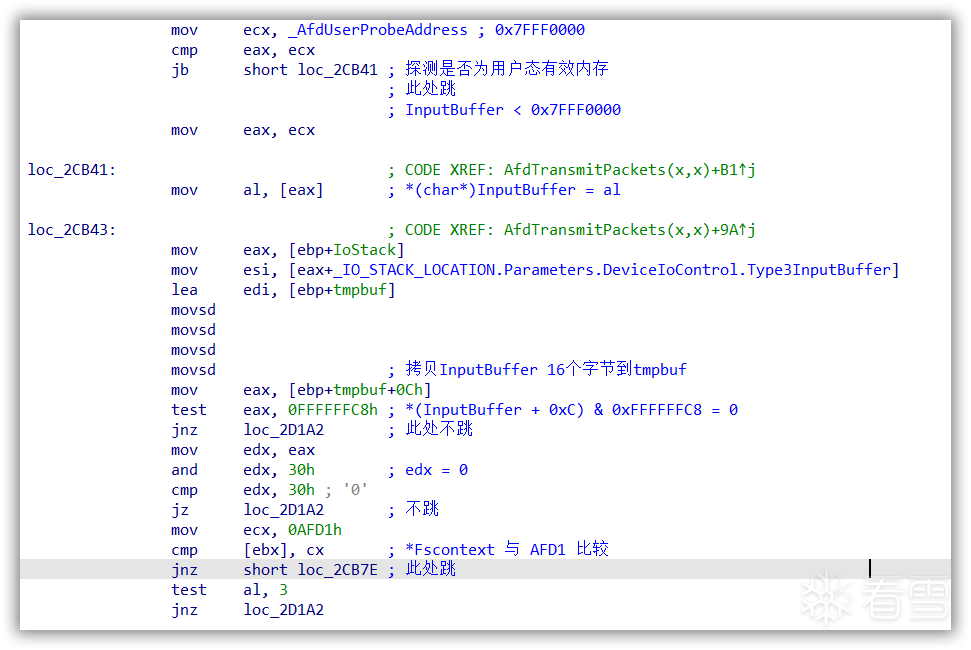This screenshot has height=650, width=971.
Task: Click loc_2D1A2 target after first jnz
Action: tap(284, 430)
